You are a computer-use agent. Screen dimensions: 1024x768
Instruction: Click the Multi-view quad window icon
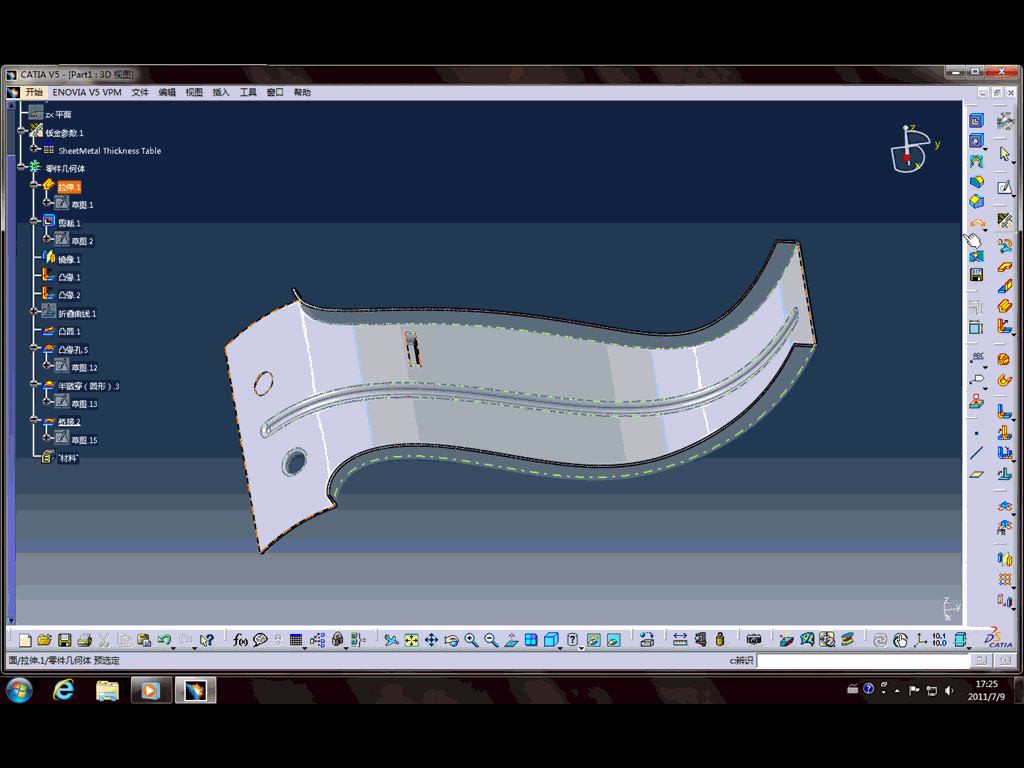tap(531, 640)
